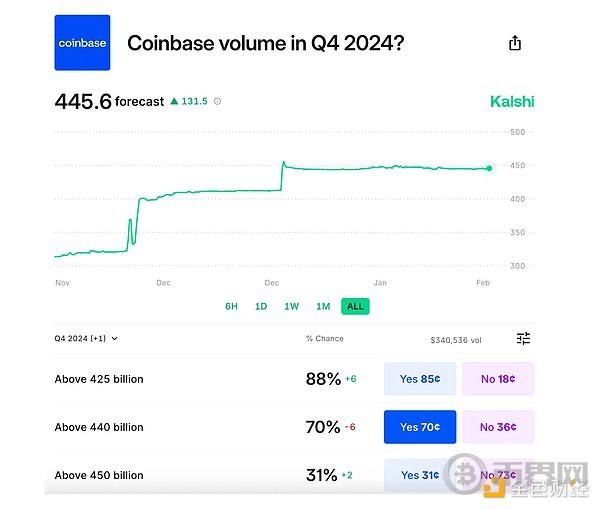Buy Yes 31¢ for Above 450 billion
Image resolution: width=600 pixels, height=509 pixels.
420,475
